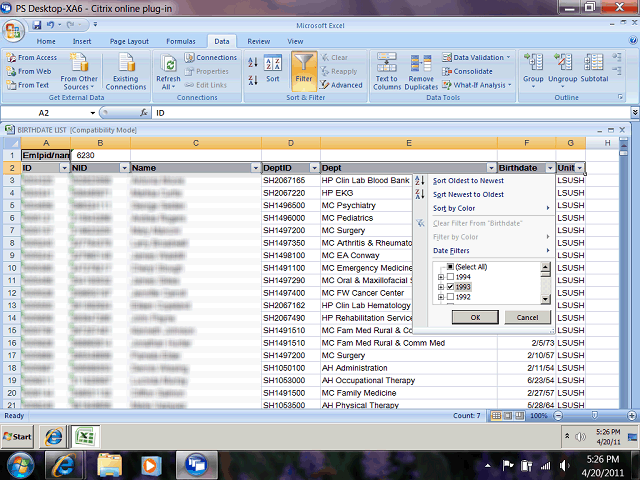
Task: Click the Group outline icon
Action: tap(533, 70)
